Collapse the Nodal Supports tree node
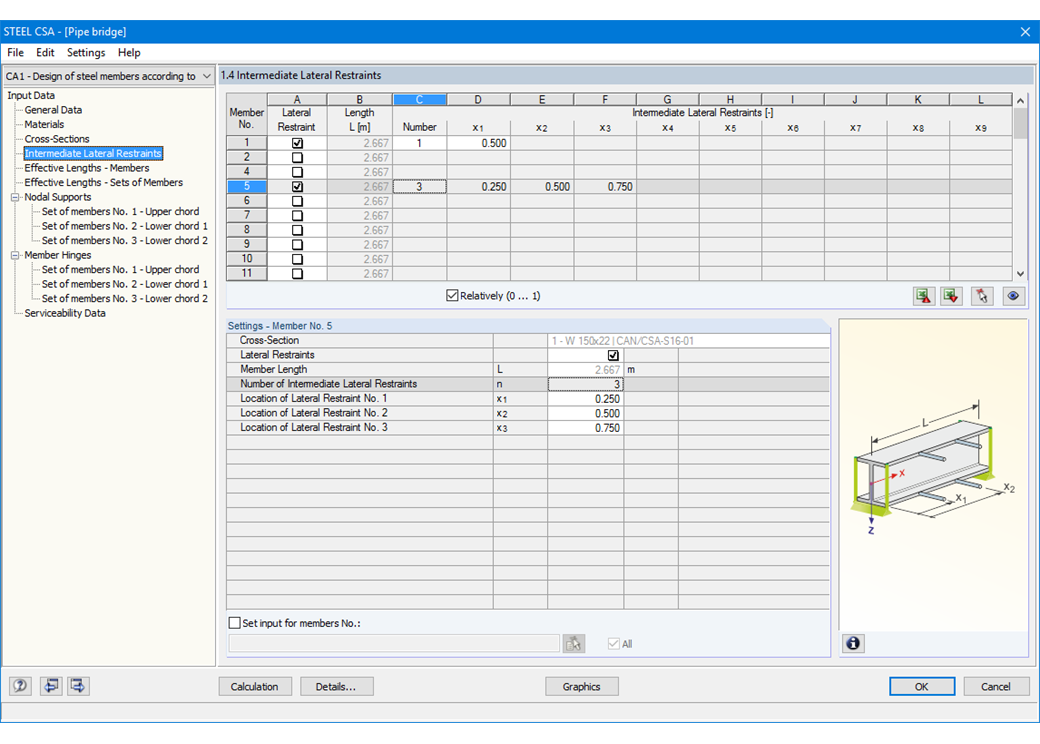This screenshot has width=1040, height=744. point(15,197)
